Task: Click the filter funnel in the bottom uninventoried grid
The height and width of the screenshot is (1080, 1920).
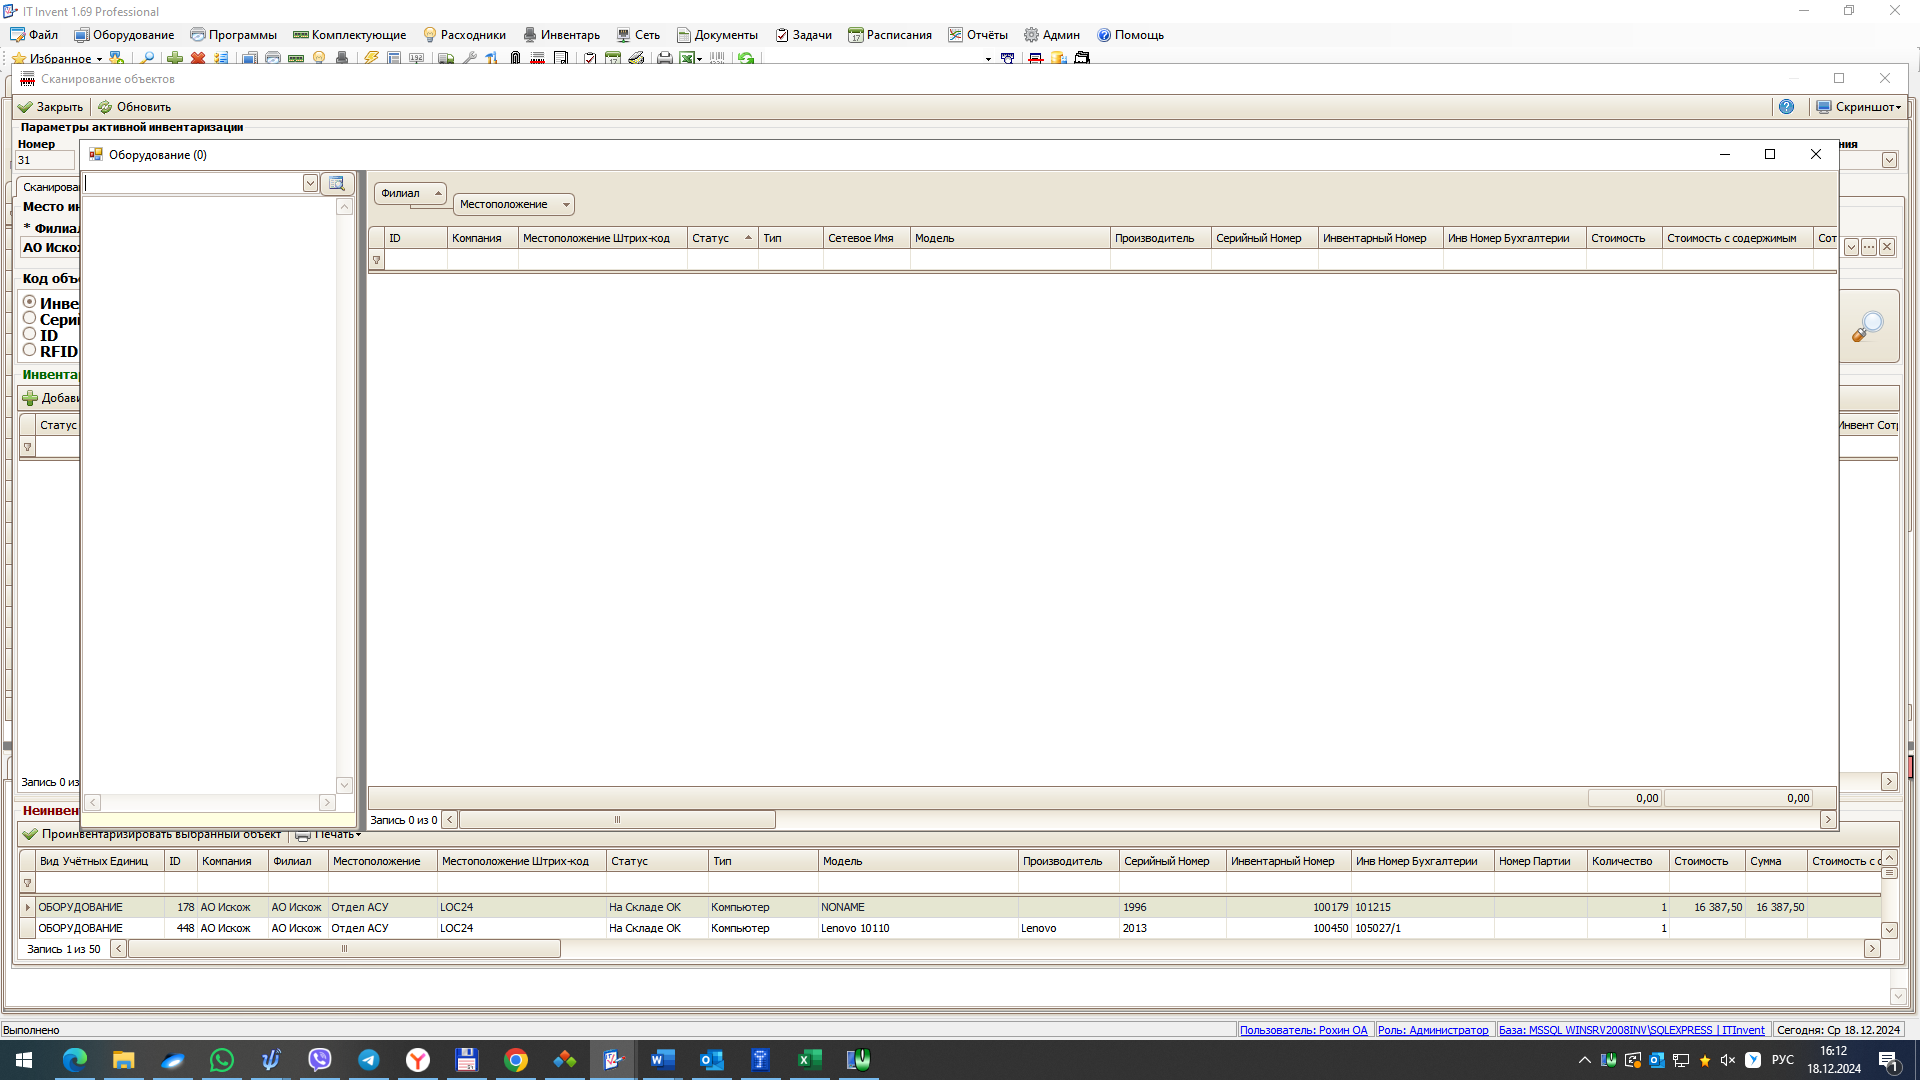Action: 27,883
